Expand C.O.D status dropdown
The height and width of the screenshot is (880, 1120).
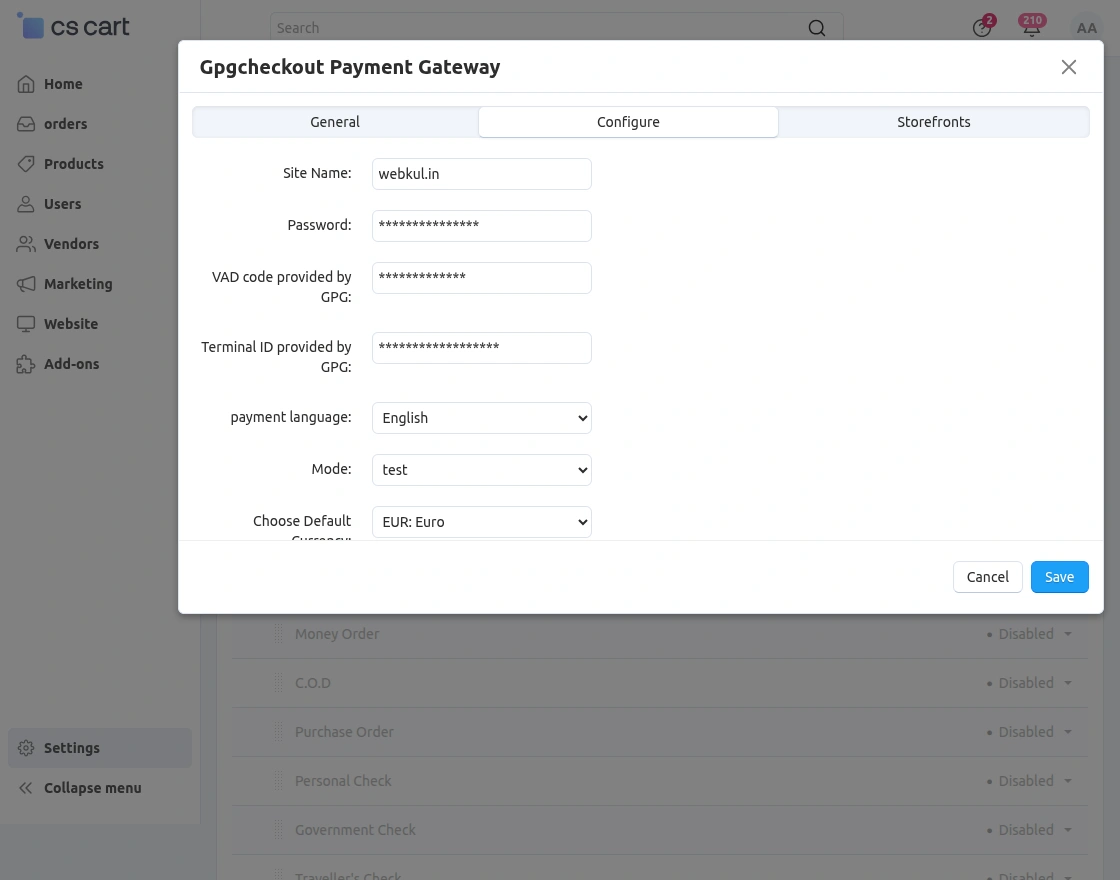[1029, 683]
